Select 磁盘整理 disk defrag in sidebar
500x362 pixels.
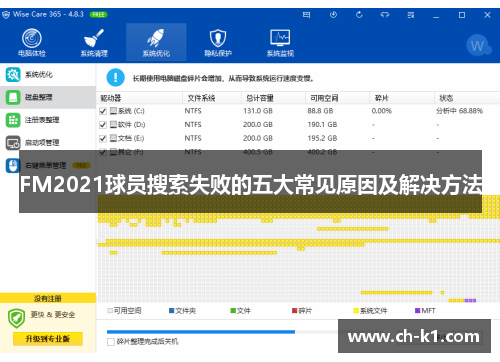pyautogui.click(x=48, y=97)
